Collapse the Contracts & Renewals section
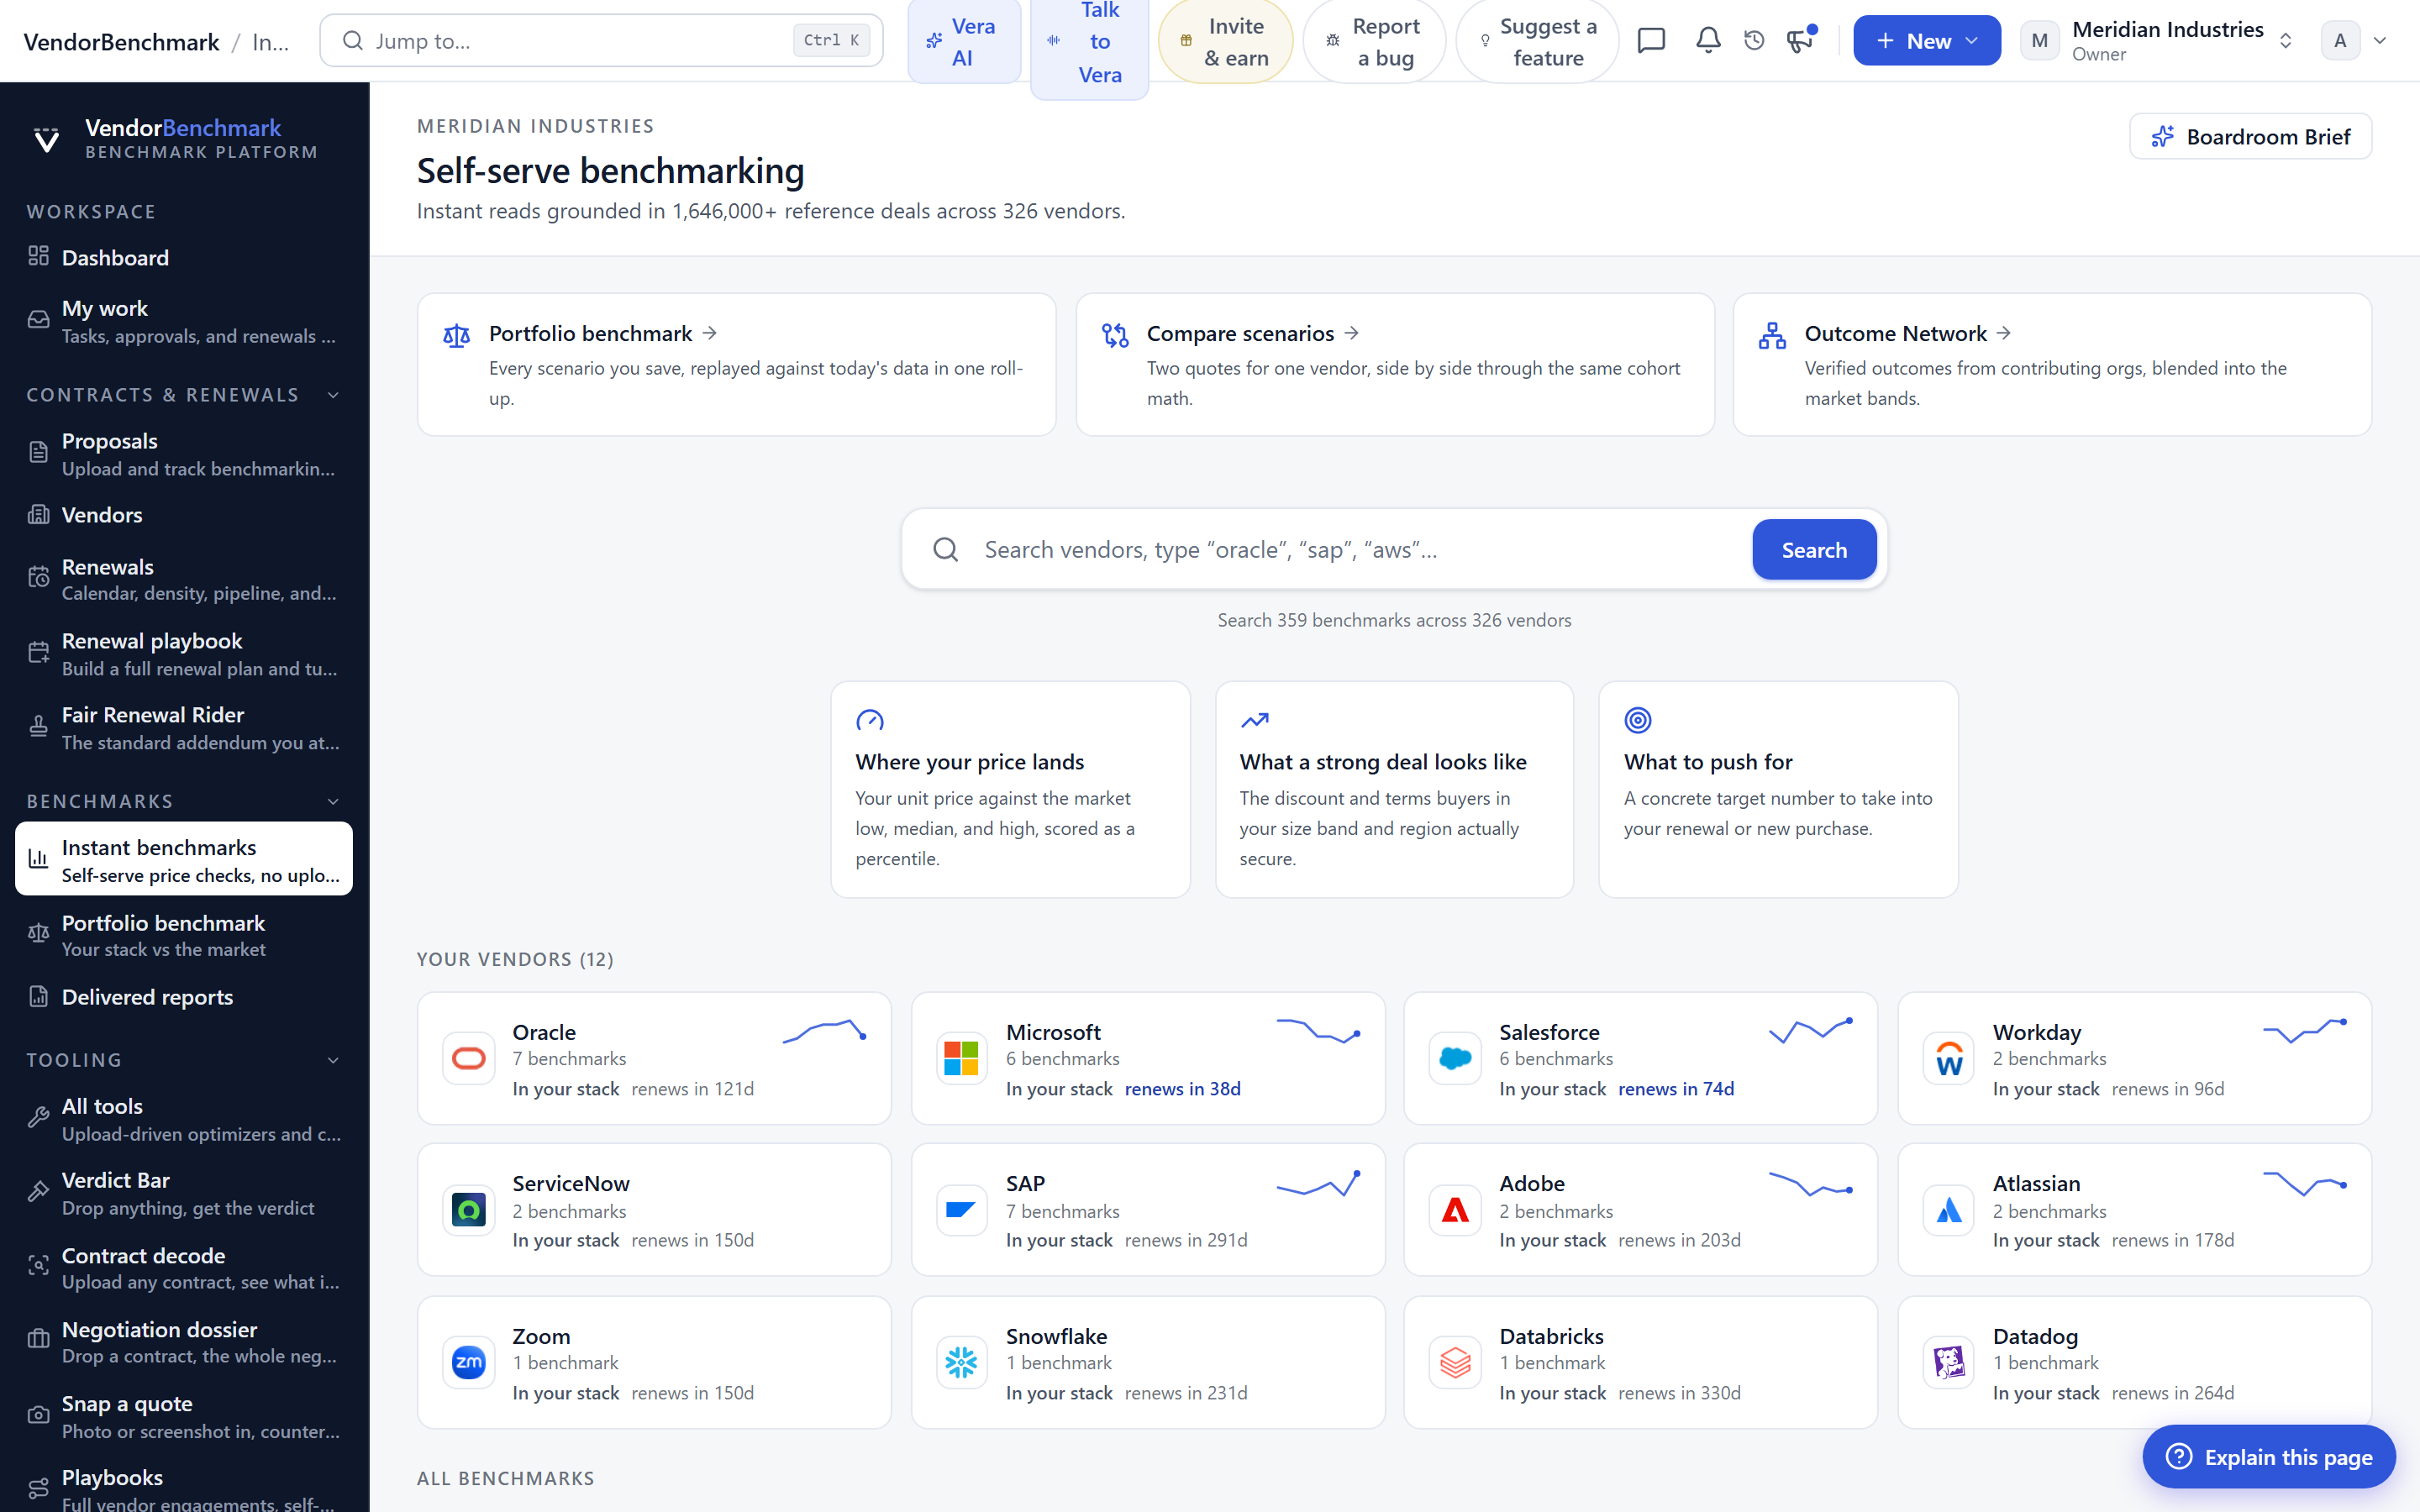Image resolution: width=2420 pixels, height=1512 pixels. pos(333,395)
